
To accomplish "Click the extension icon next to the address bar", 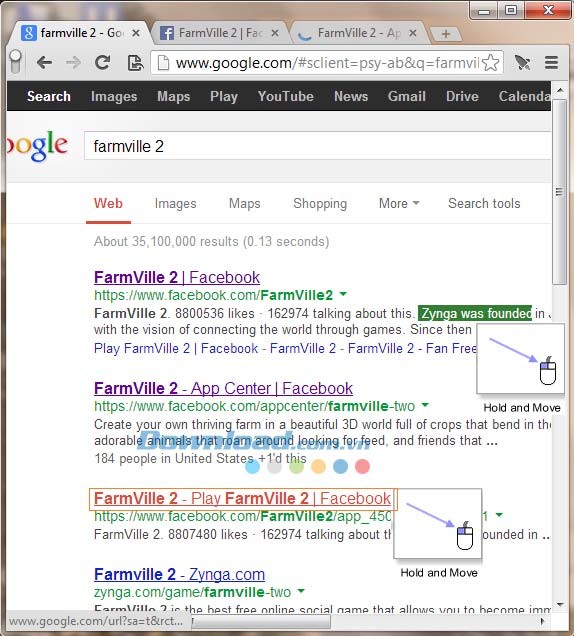I will 522,63.
